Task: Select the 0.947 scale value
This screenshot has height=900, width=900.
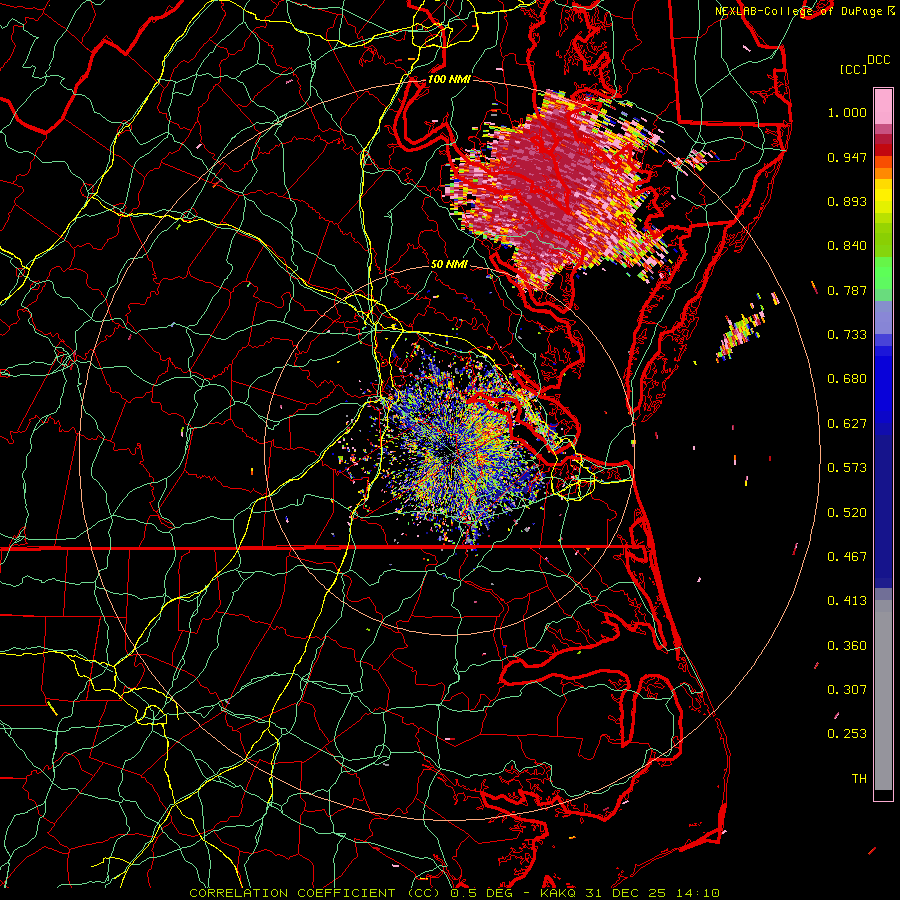Action: coord(847,157)
